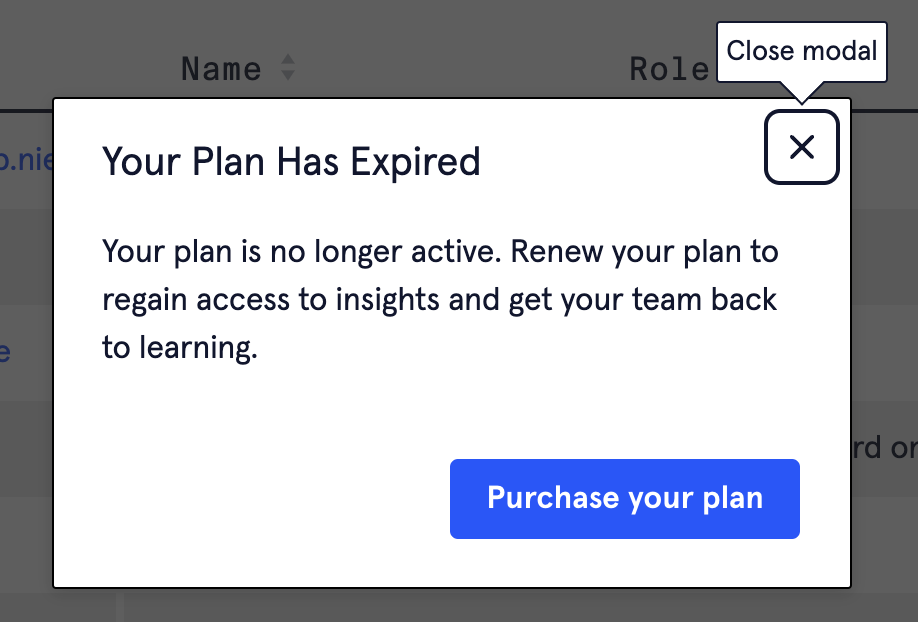918x622 pixels.
Task: Select the descending arrow next to Name
Action: pos(288,75)
